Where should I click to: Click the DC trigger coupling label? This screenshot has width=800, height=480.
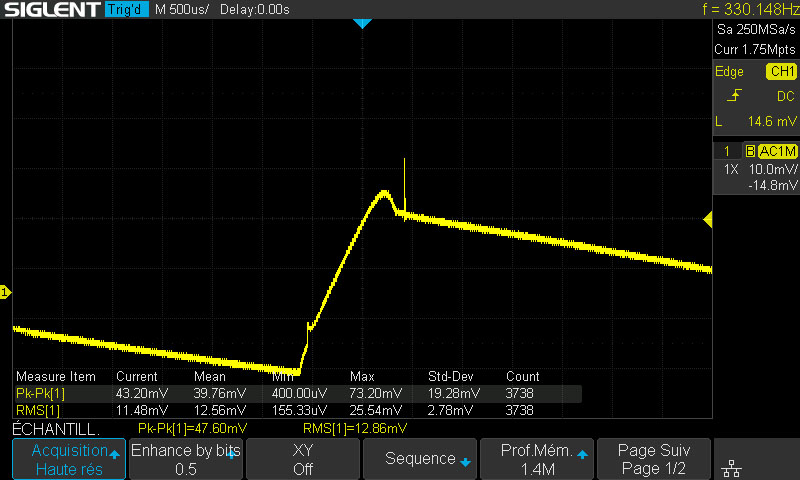[785, 96]
